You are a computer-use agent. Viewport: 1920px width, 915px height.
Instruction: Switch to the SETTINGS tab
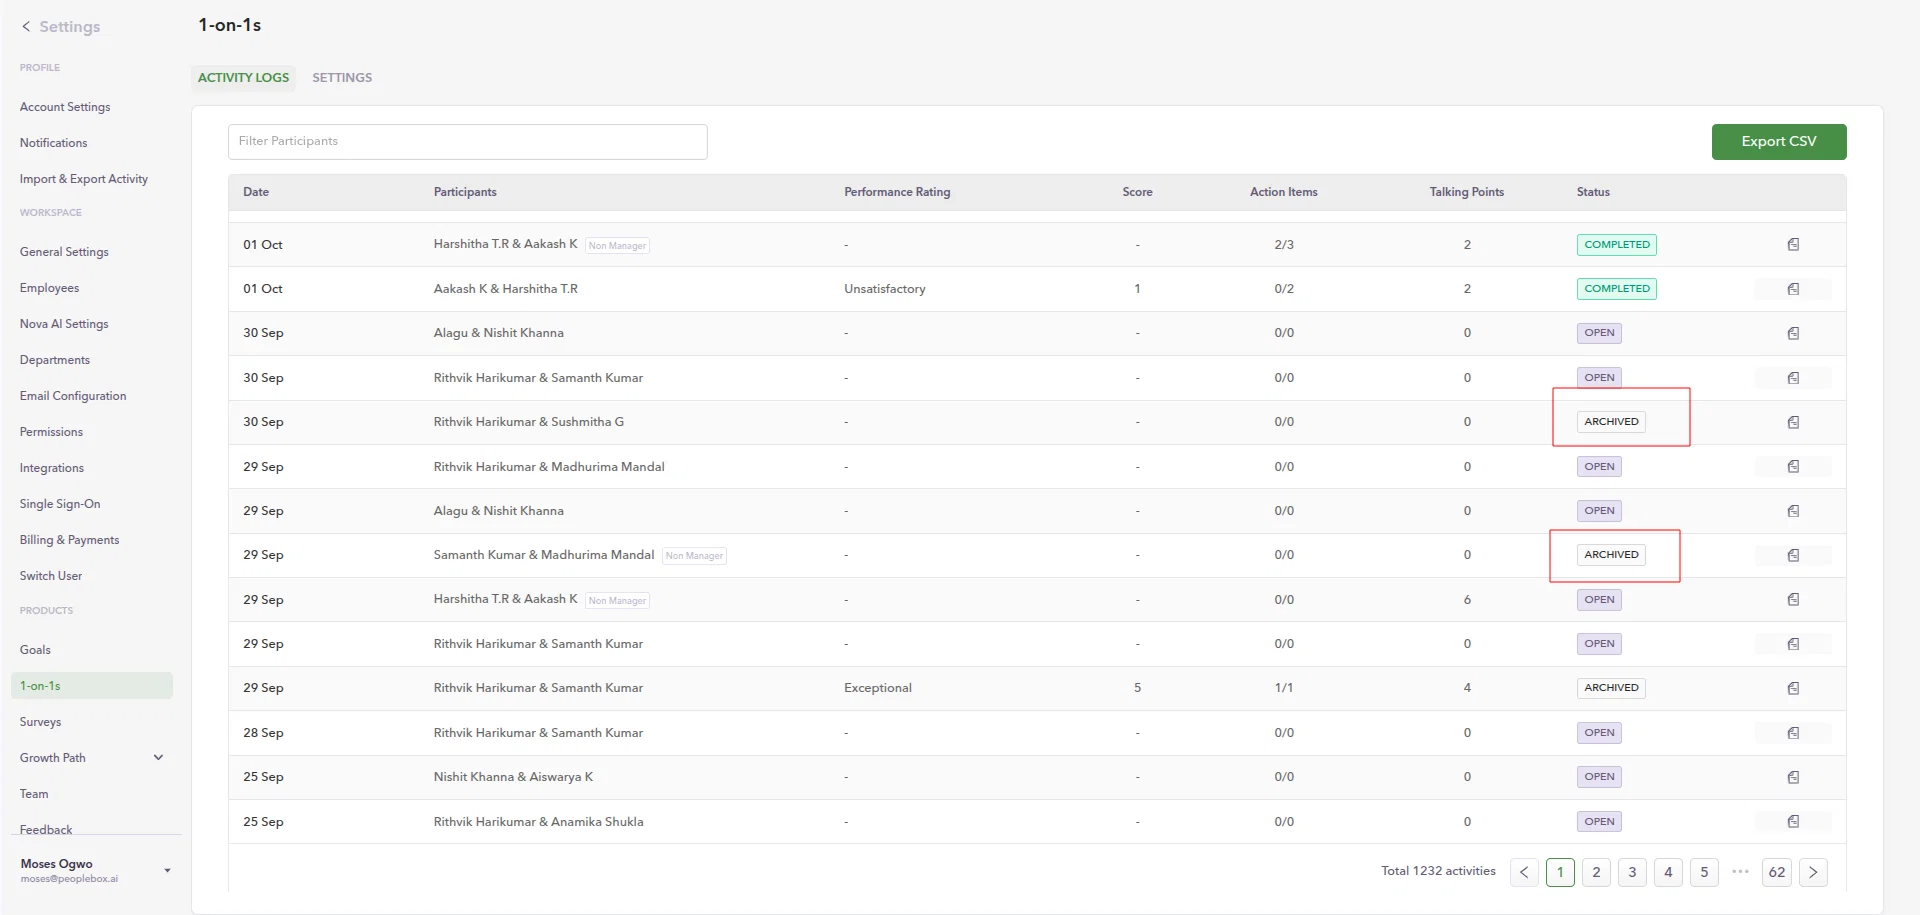pyautogui.click(x=342, y=78)
